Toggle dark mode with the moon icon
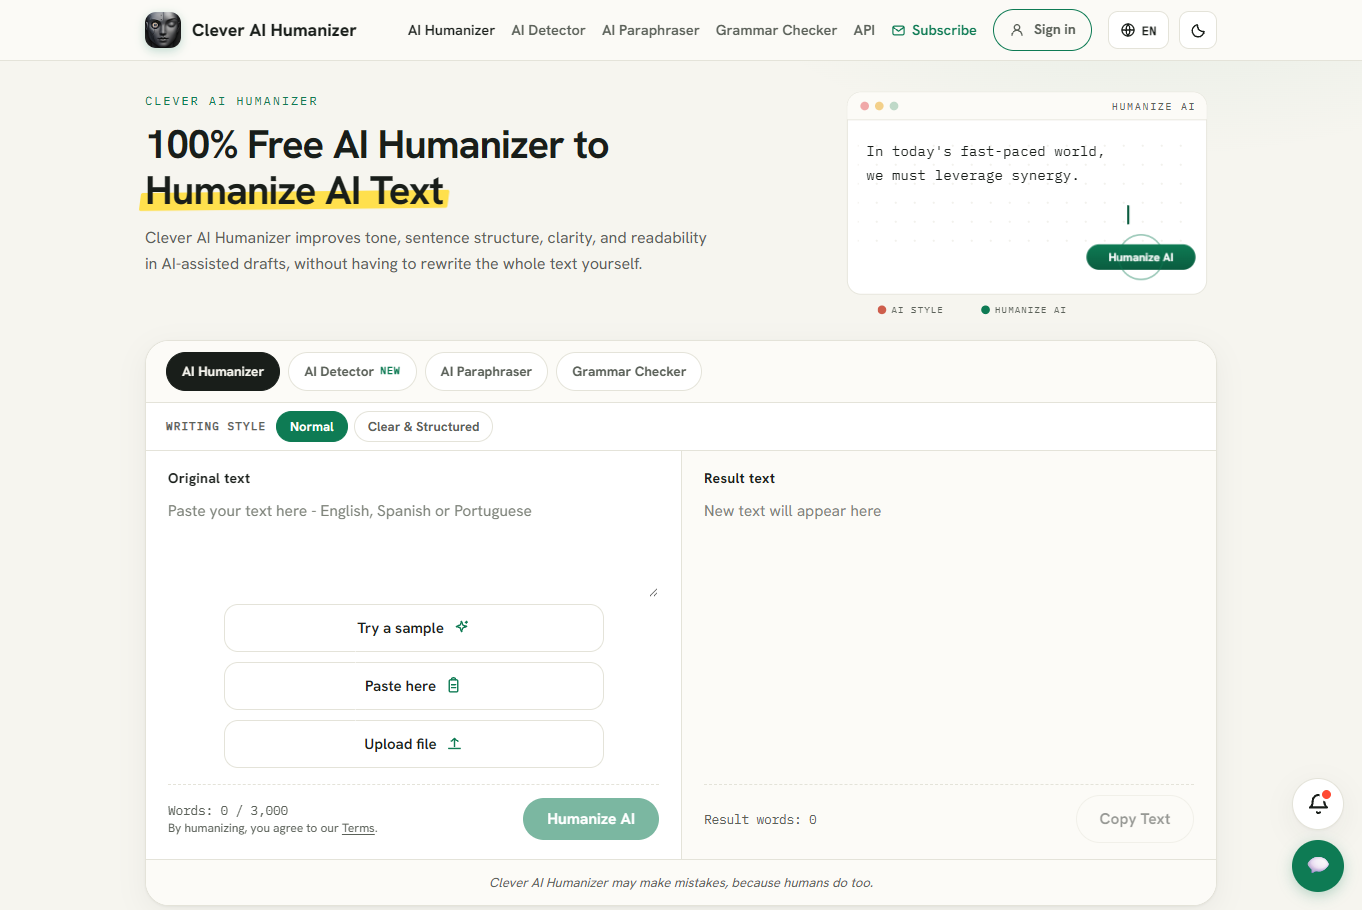 [1198, 30]
